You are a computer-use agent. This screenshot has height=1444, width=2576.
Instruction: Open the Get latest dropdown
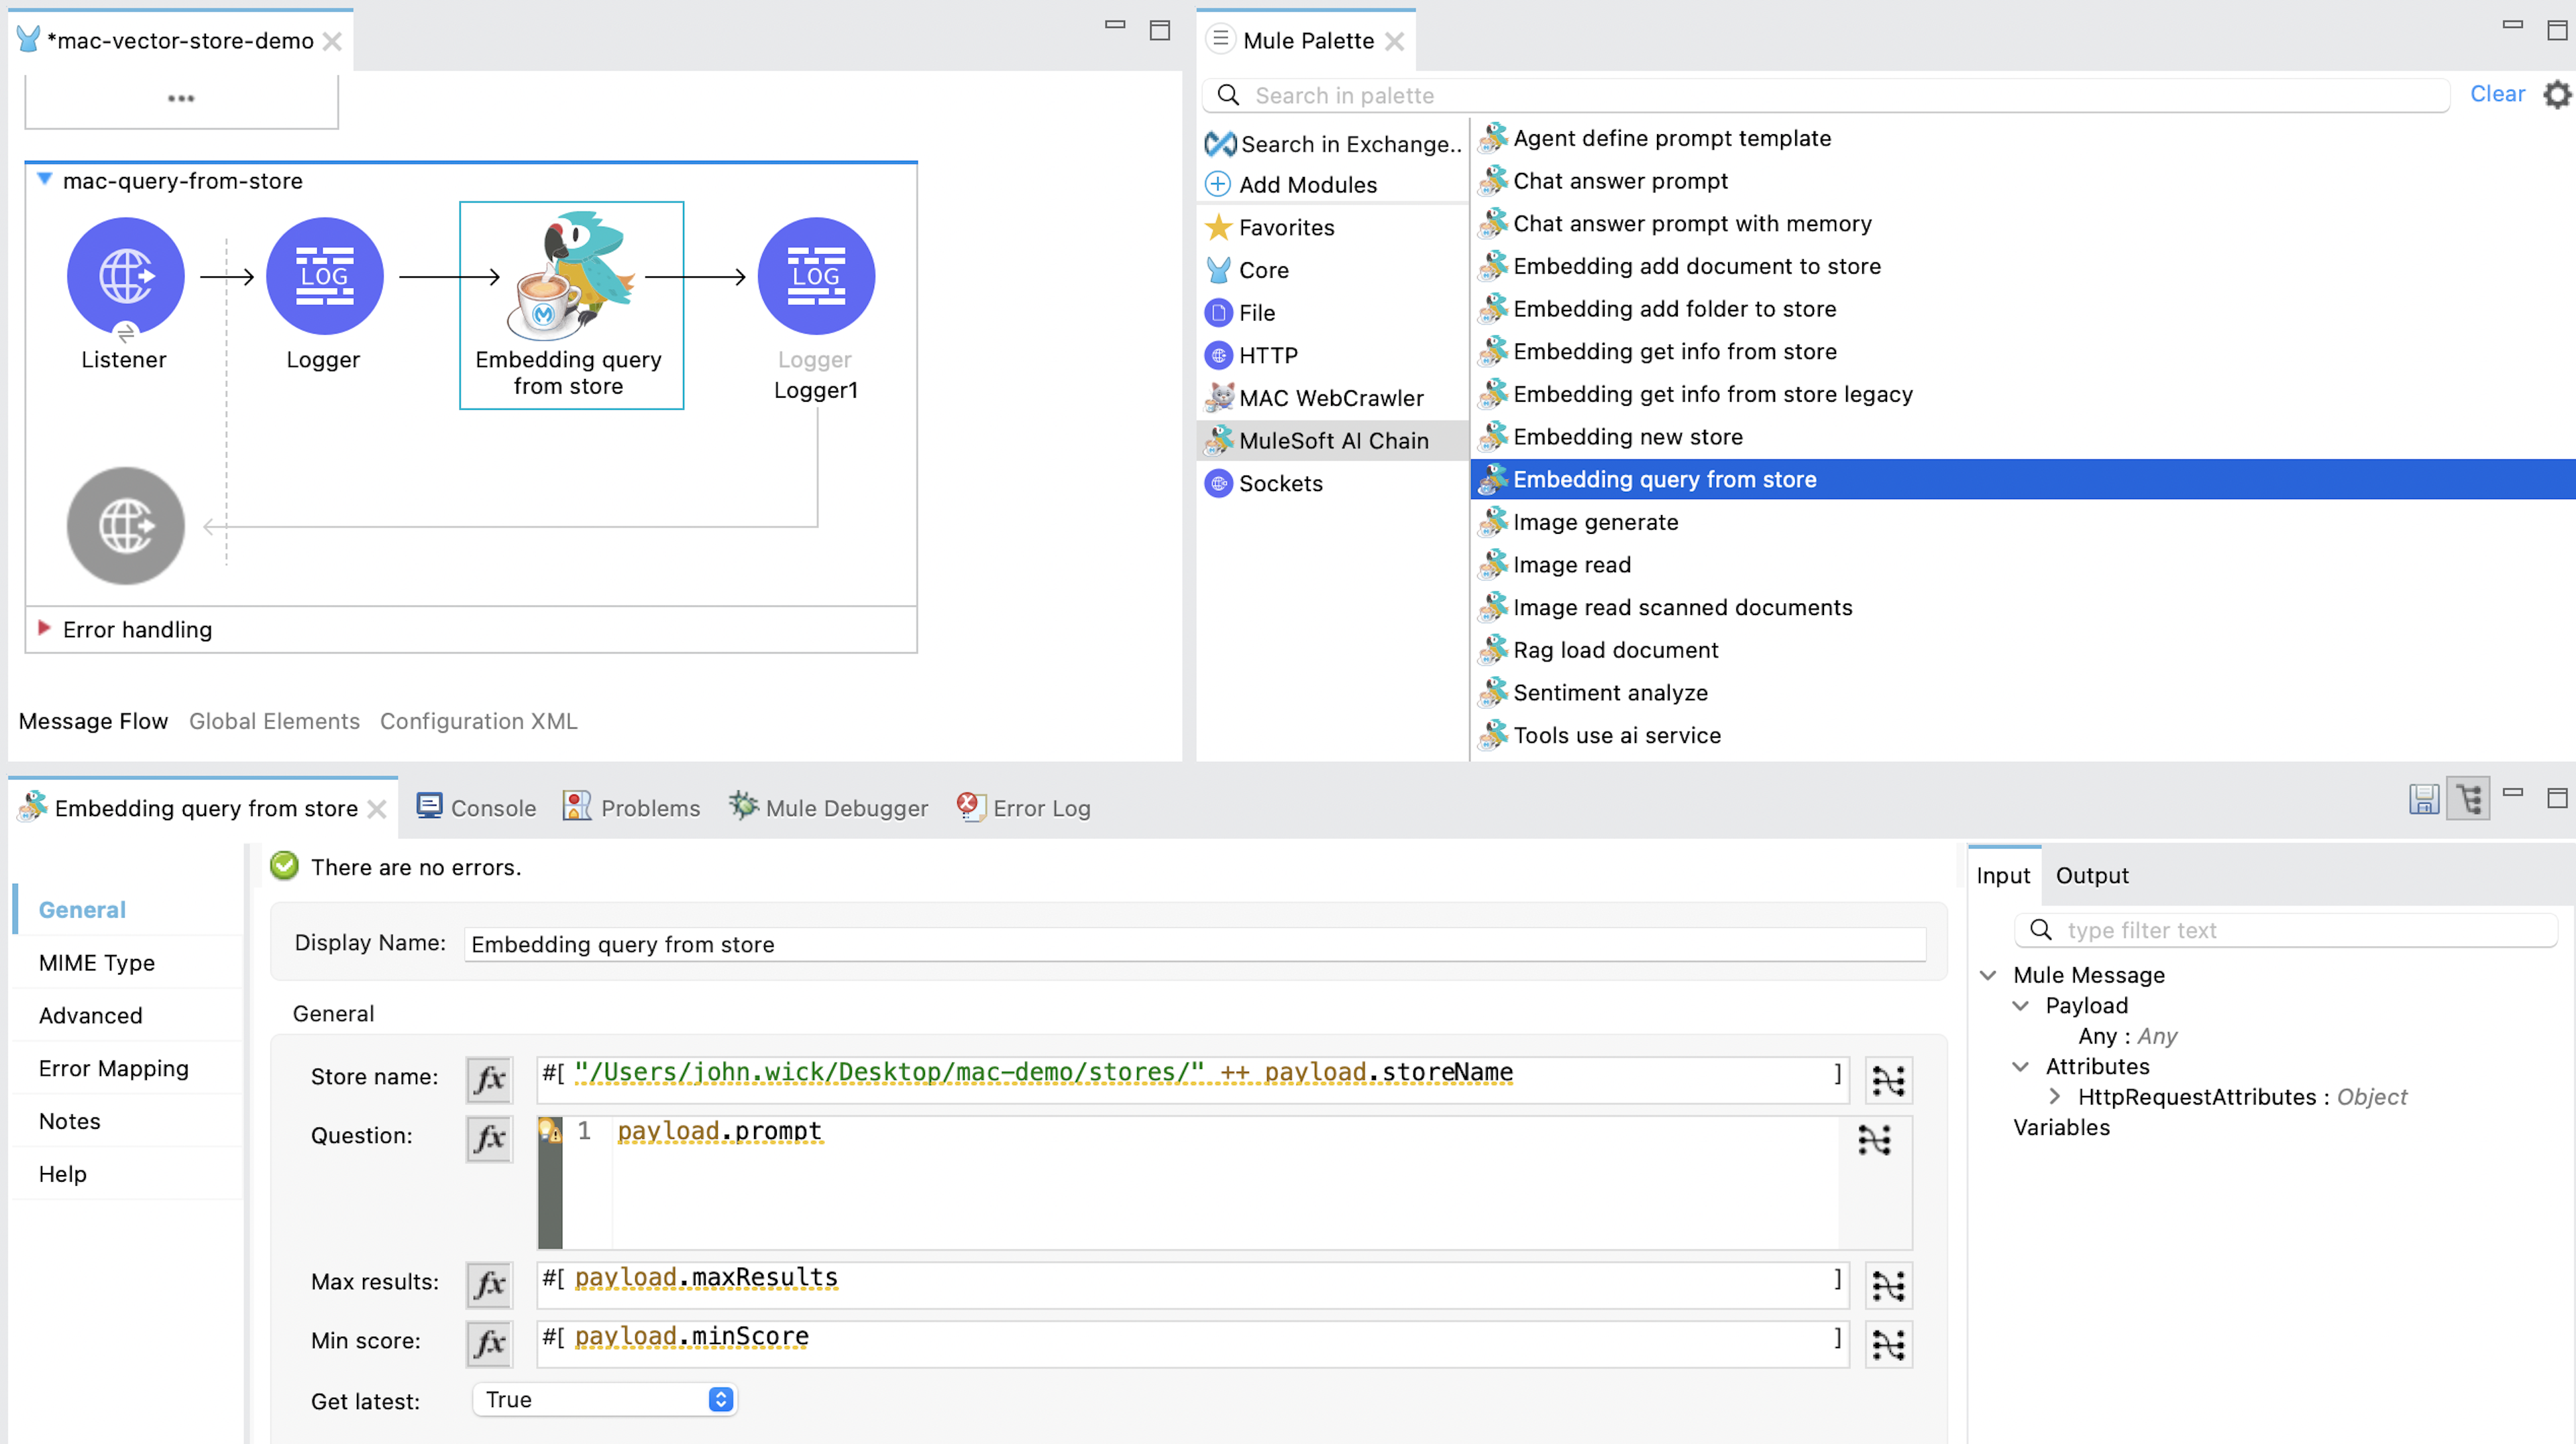[x=604, y=1400]
